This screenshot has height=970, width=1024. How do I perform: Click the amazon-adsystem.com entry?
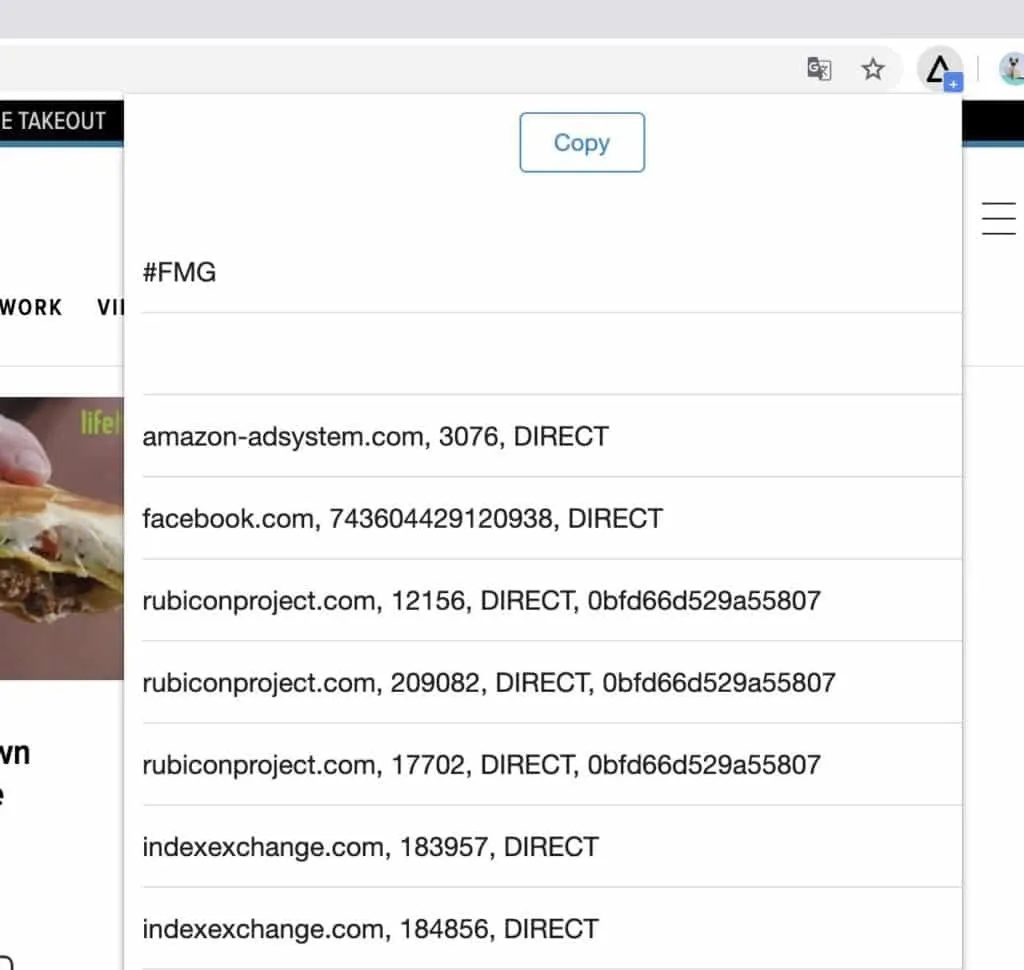pos(375,436)
